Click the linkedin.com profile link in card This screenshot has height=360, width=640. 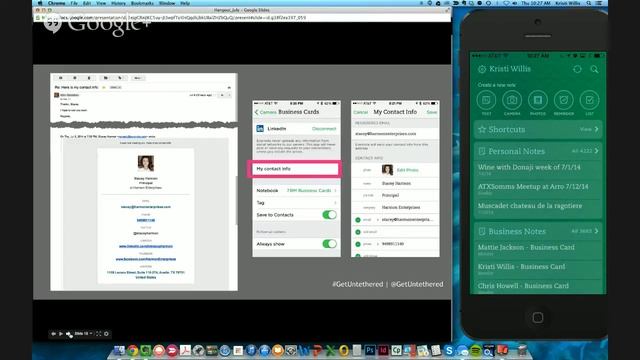[x=146, y=246]
